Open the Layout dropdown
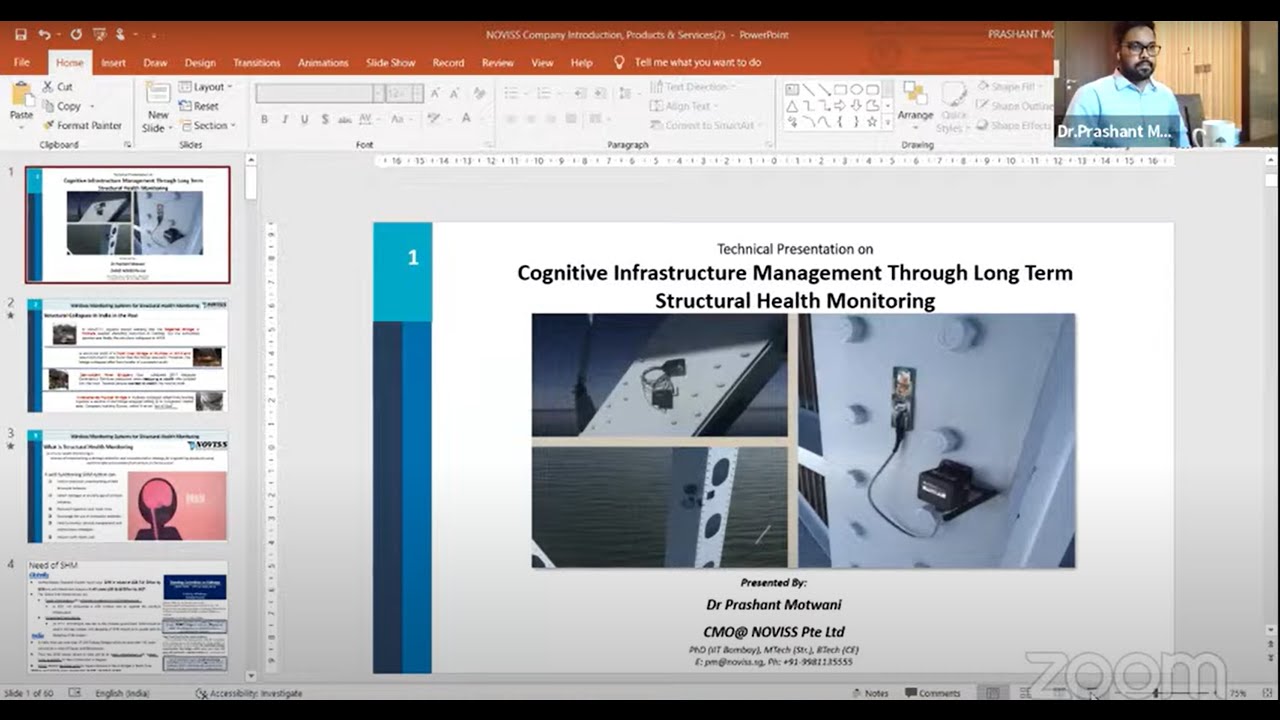The height and width of the screenshot is (720, 1280). point(205,87)
